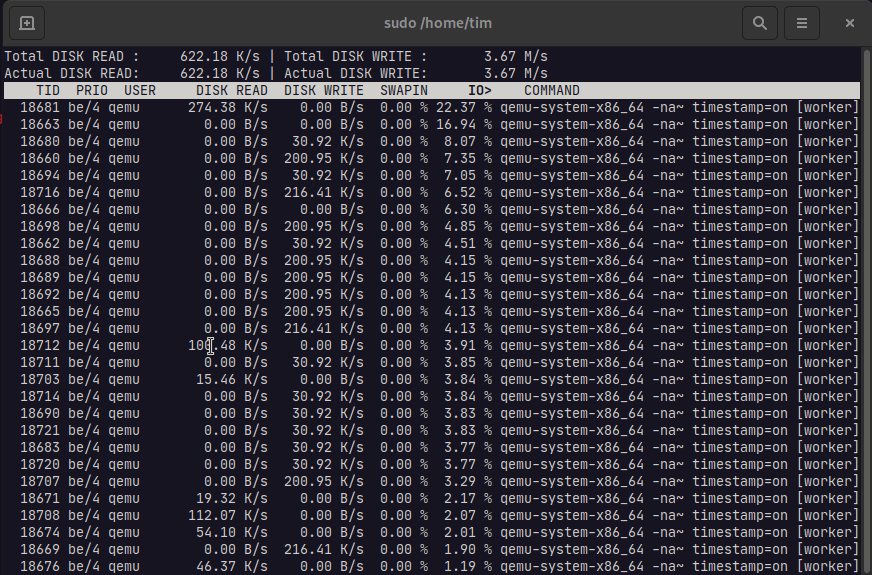This screenshot has width=872, height=575.
Task: Click the 7.35 % IO value
Action: coord(468,158)
